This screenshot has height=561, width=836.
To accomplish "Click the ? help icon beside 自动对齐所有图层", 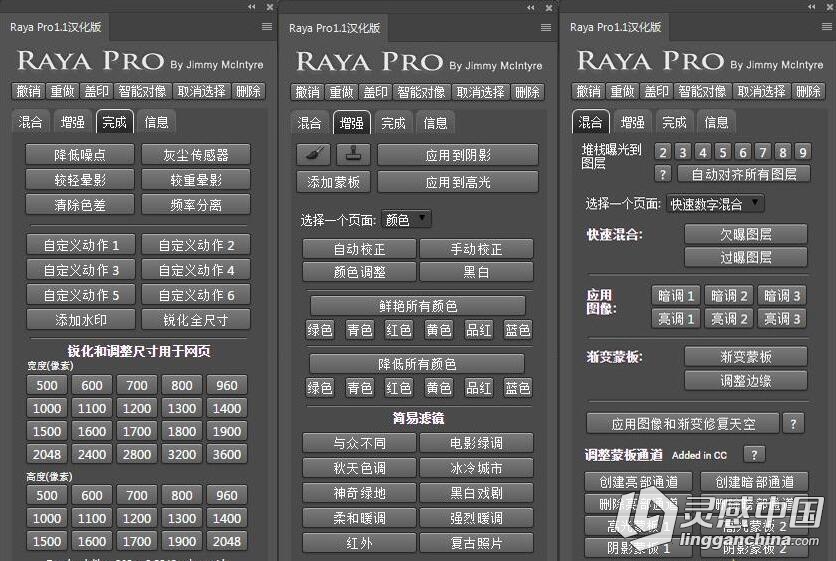I will click(662, 174).
